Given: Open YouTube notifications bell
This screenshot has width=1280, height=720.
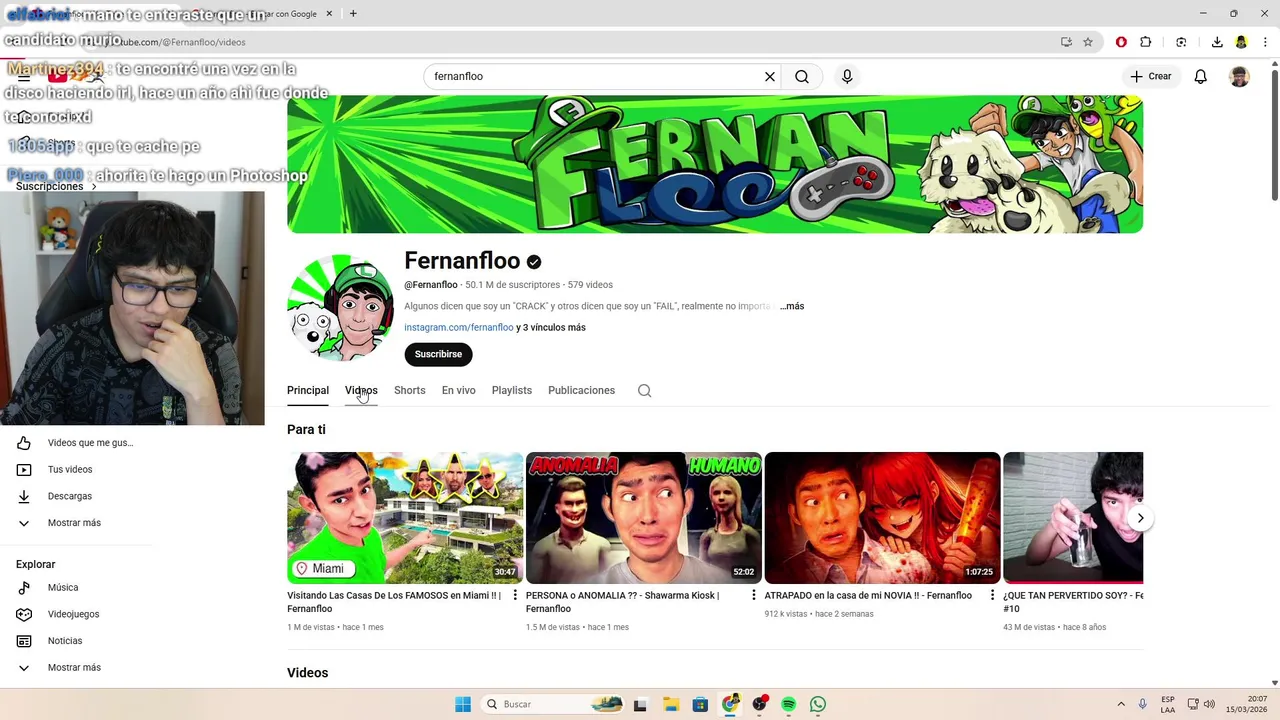Looking at the screenshot, I should pos(1201,76).
